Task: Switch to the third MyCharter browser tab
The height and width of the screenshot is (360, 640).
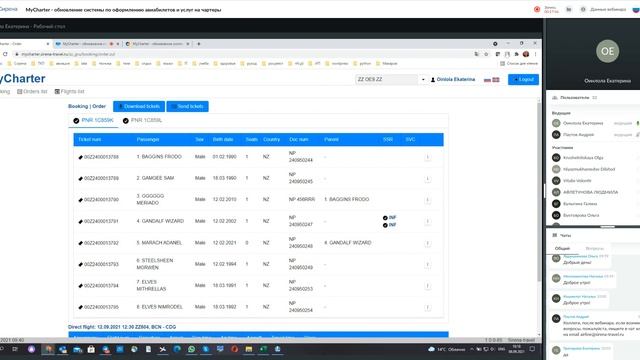Action: 157,44
